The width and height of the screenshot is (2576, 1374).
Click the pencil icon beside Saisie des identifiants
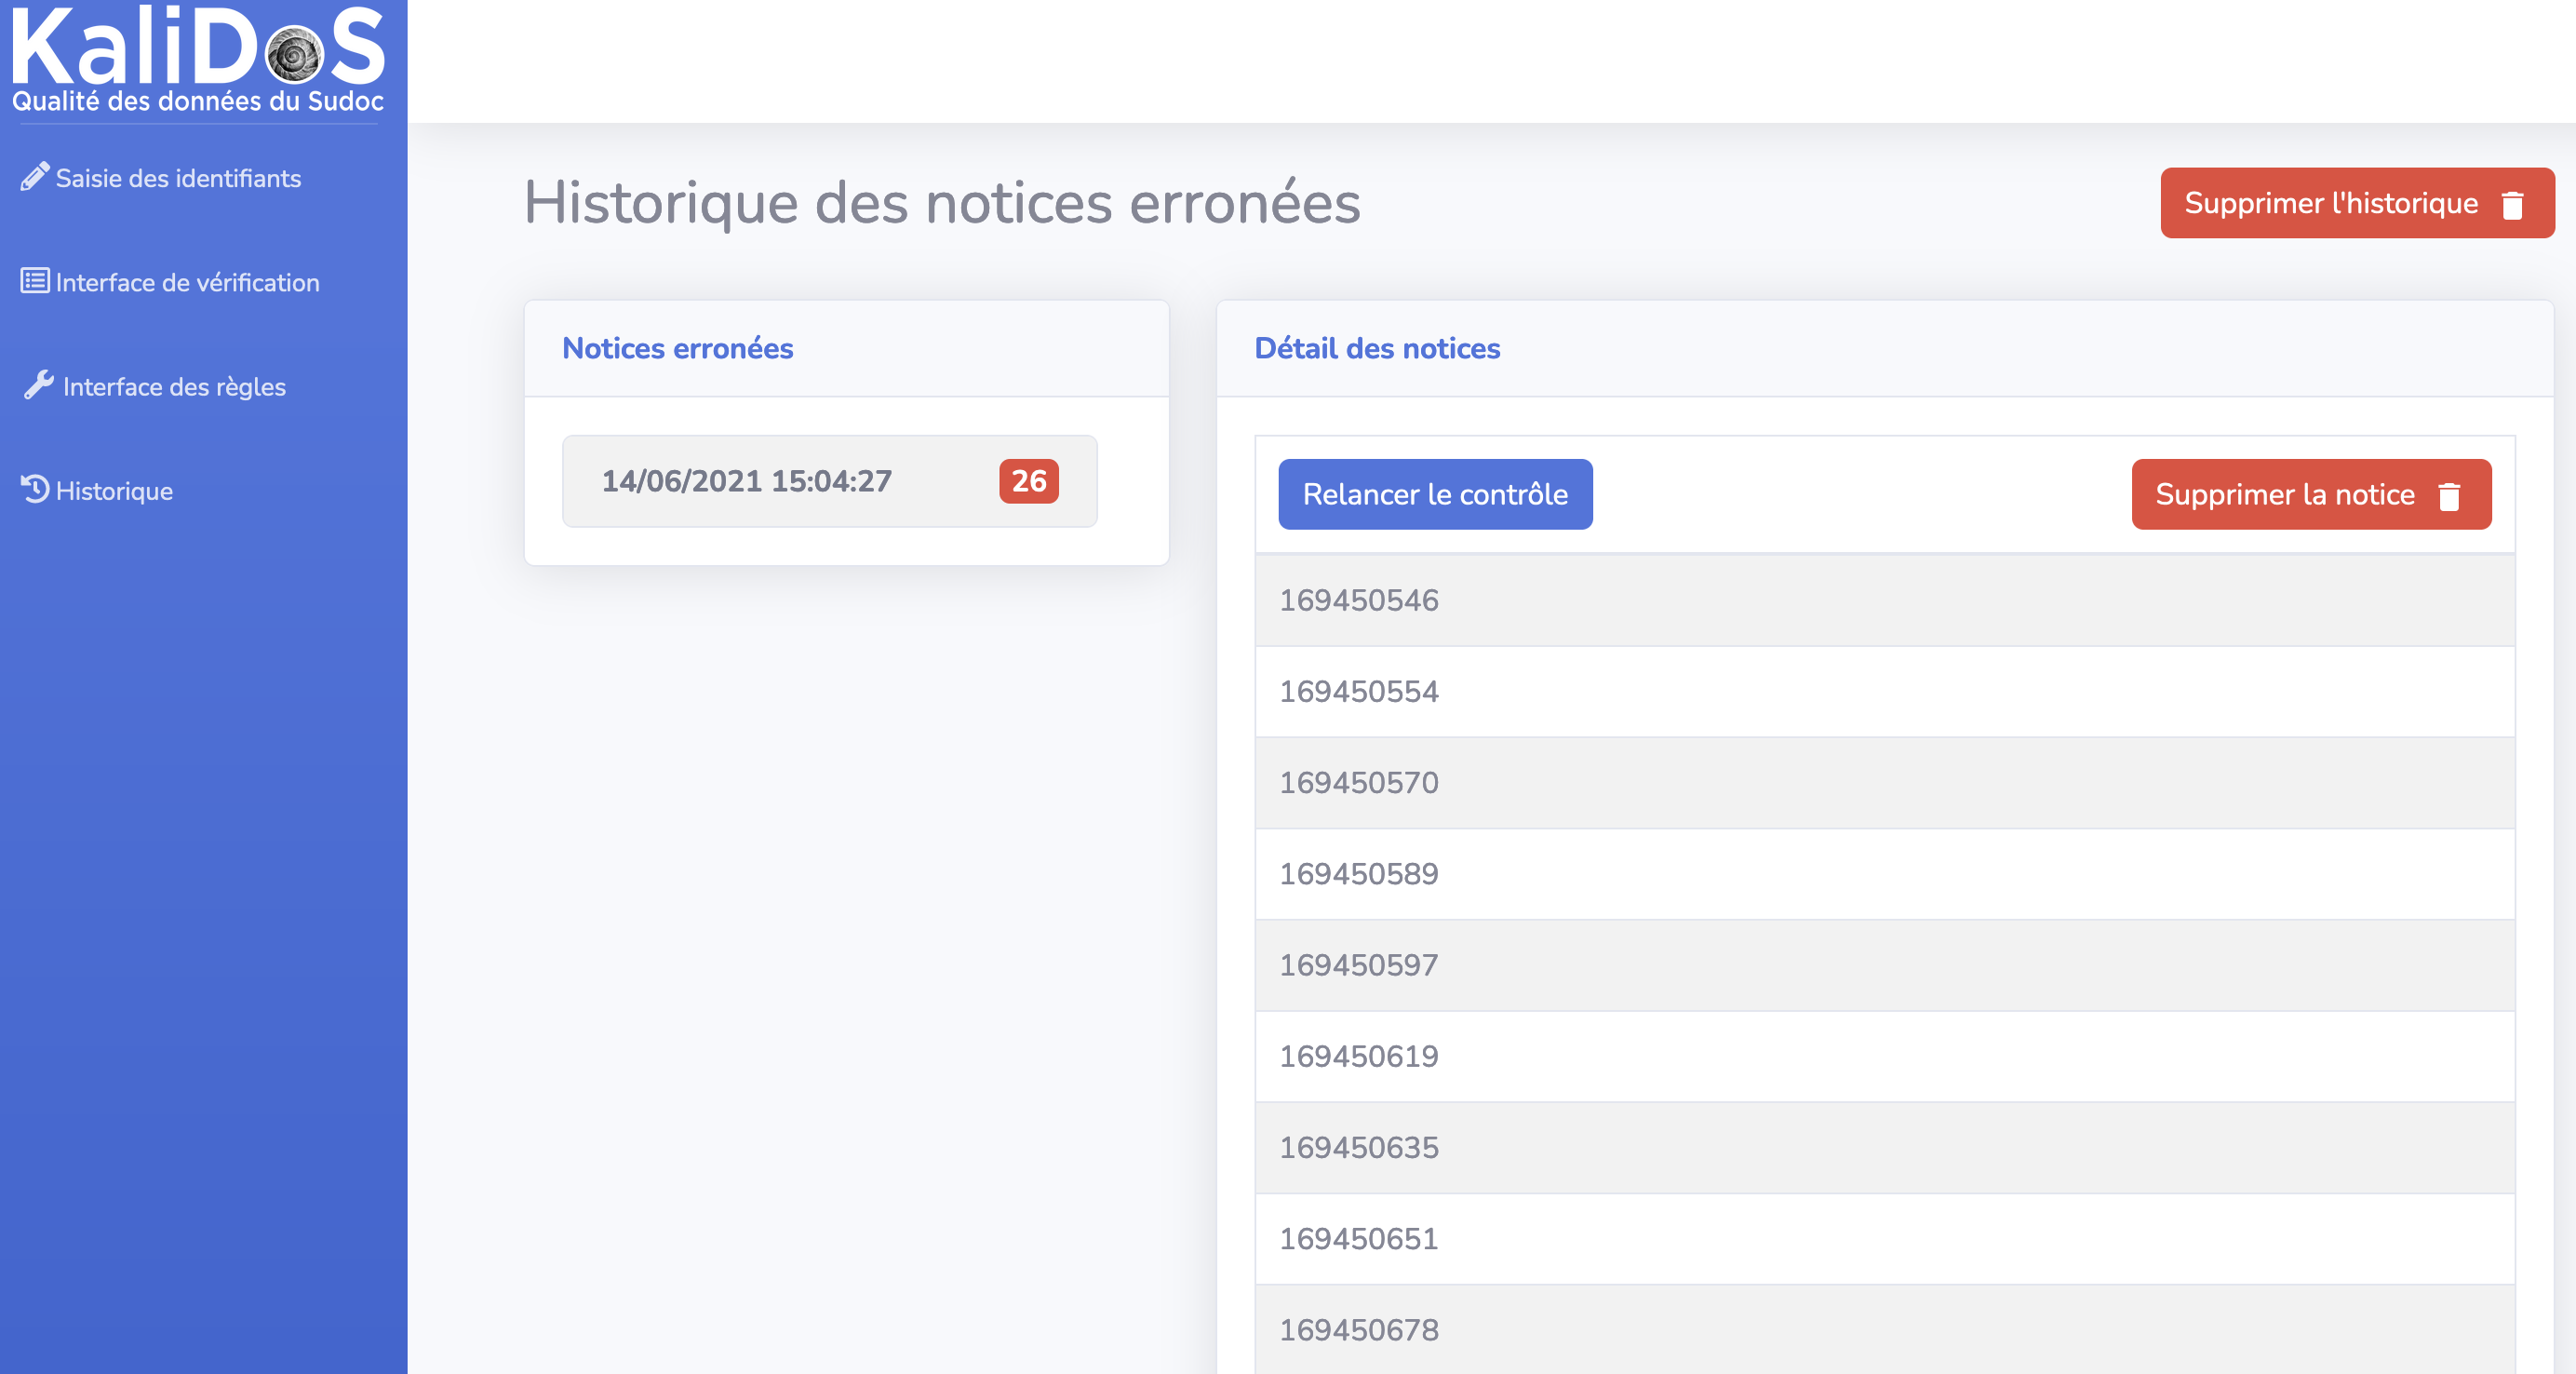click(x=34, y=177)
